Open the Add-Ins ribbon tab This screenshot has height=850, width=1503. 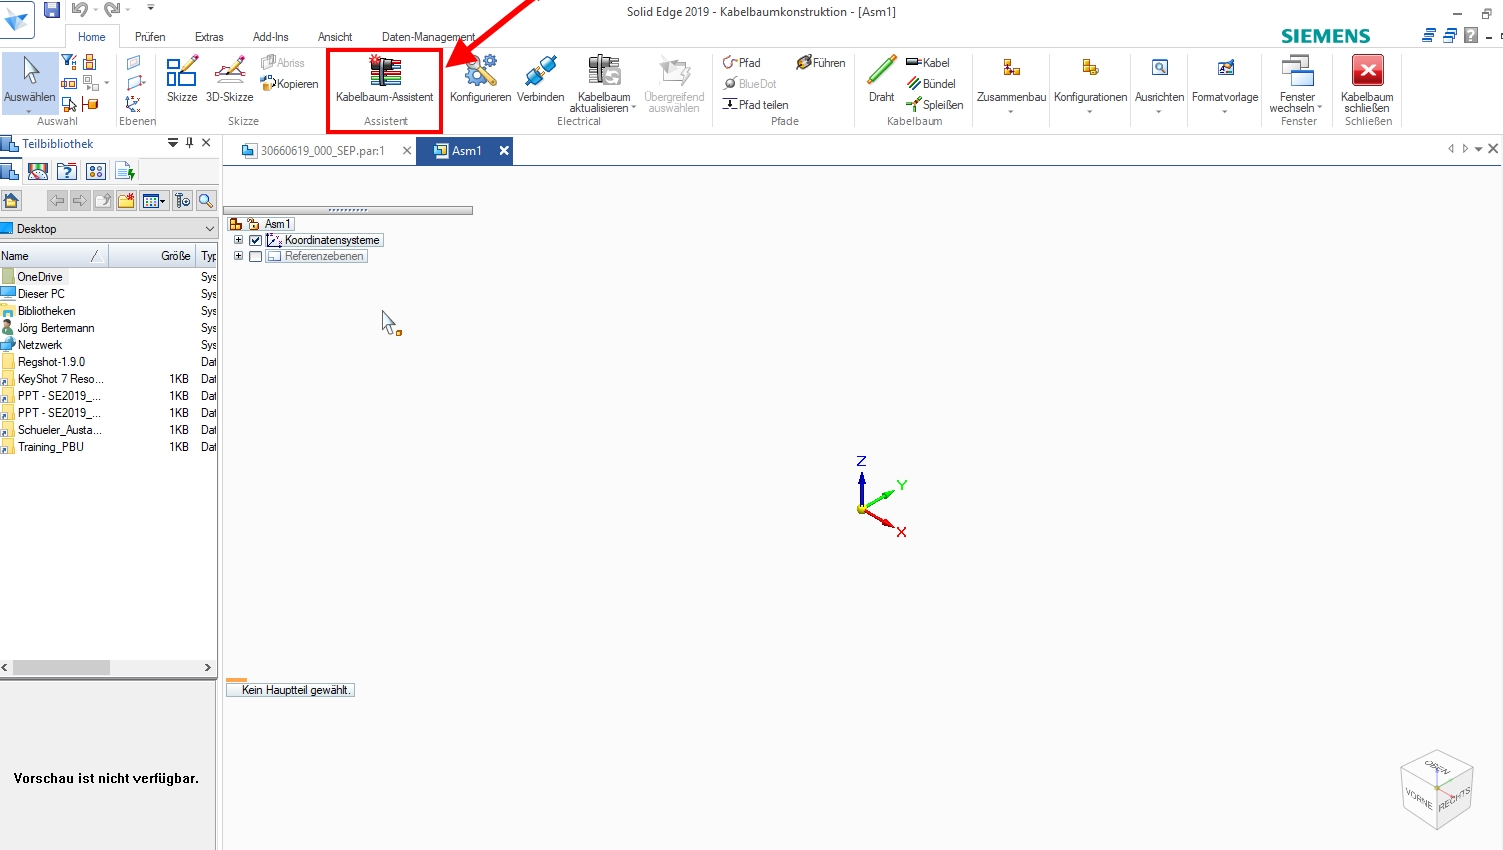[270, 37]
